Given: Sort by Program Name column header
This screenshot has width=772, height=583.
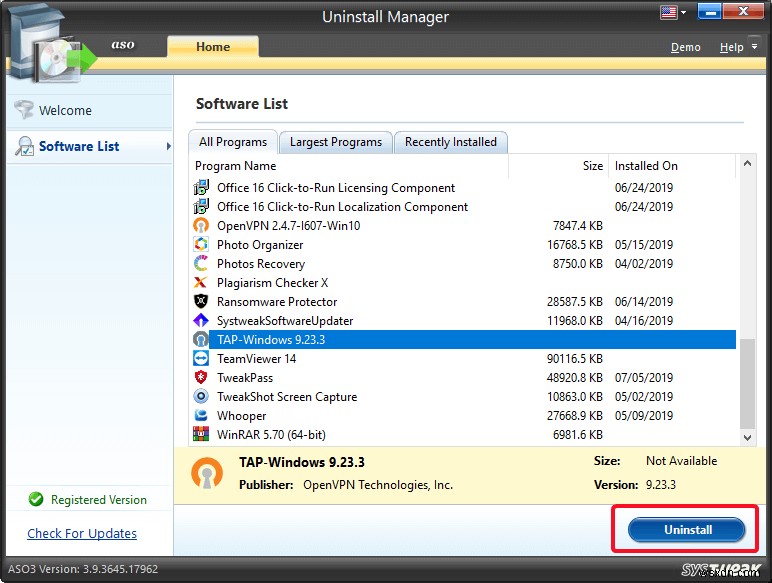Looking at the screenshot, I should pos(349,166).
